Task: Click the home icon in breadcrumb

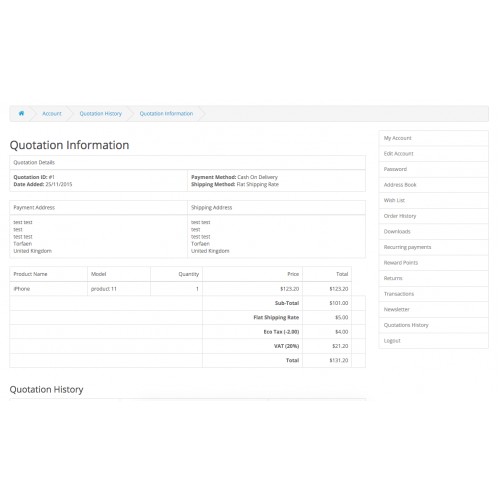Action: pyautogui.click(x=21, y=113)
